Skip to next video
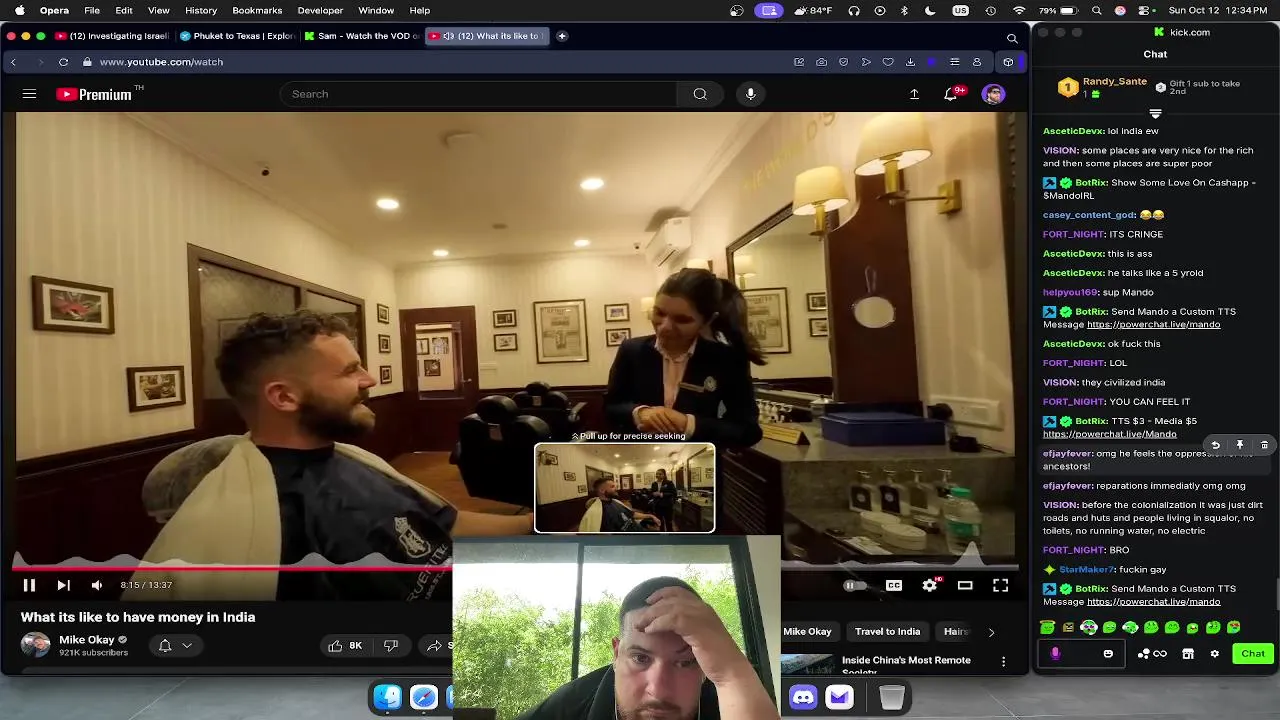This screenshot has height=720, width=1280. (x=63, y=585)
